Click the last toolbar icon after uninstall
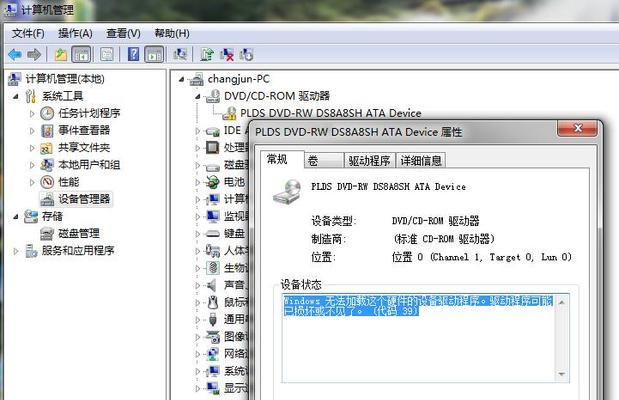Screen dimensions: 619x400 (x=246, y=54)
